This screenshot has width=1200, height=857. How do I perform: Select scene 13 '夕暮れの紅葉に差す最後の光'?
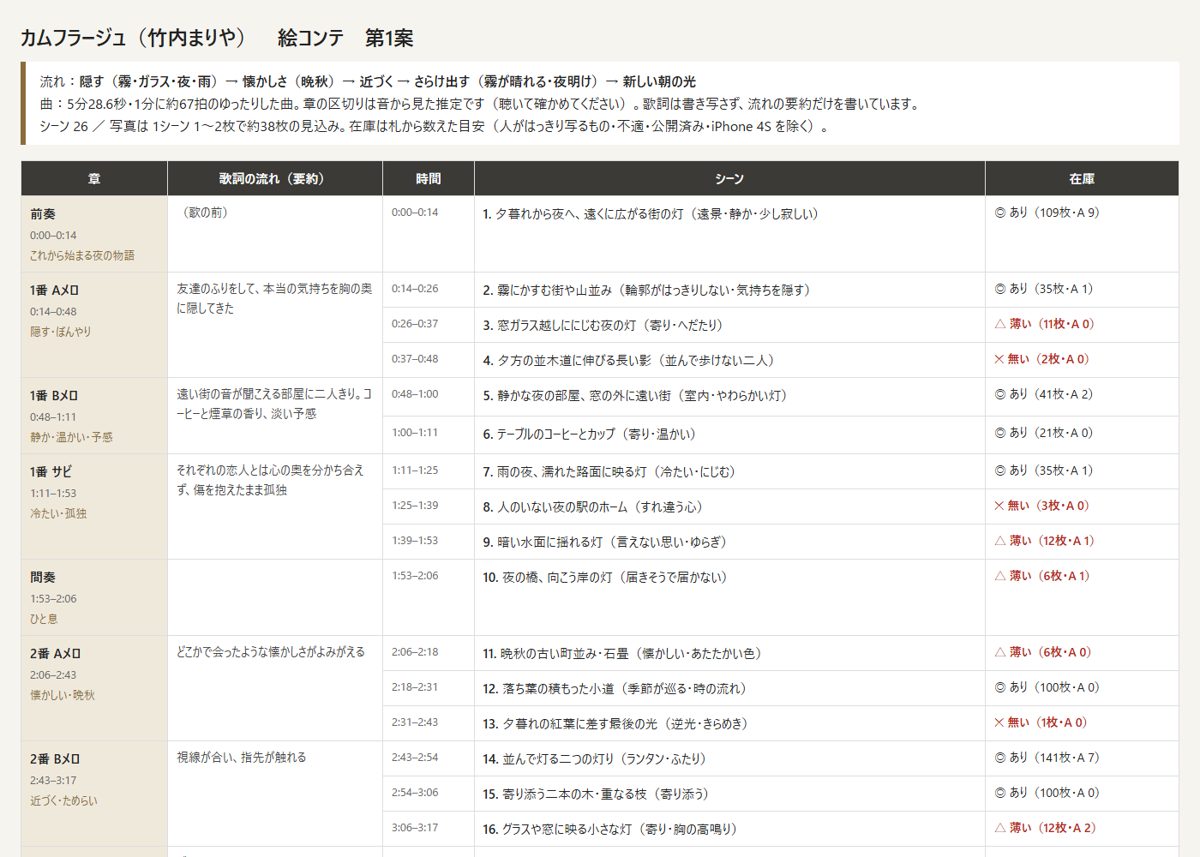click(x=730, y=723)
